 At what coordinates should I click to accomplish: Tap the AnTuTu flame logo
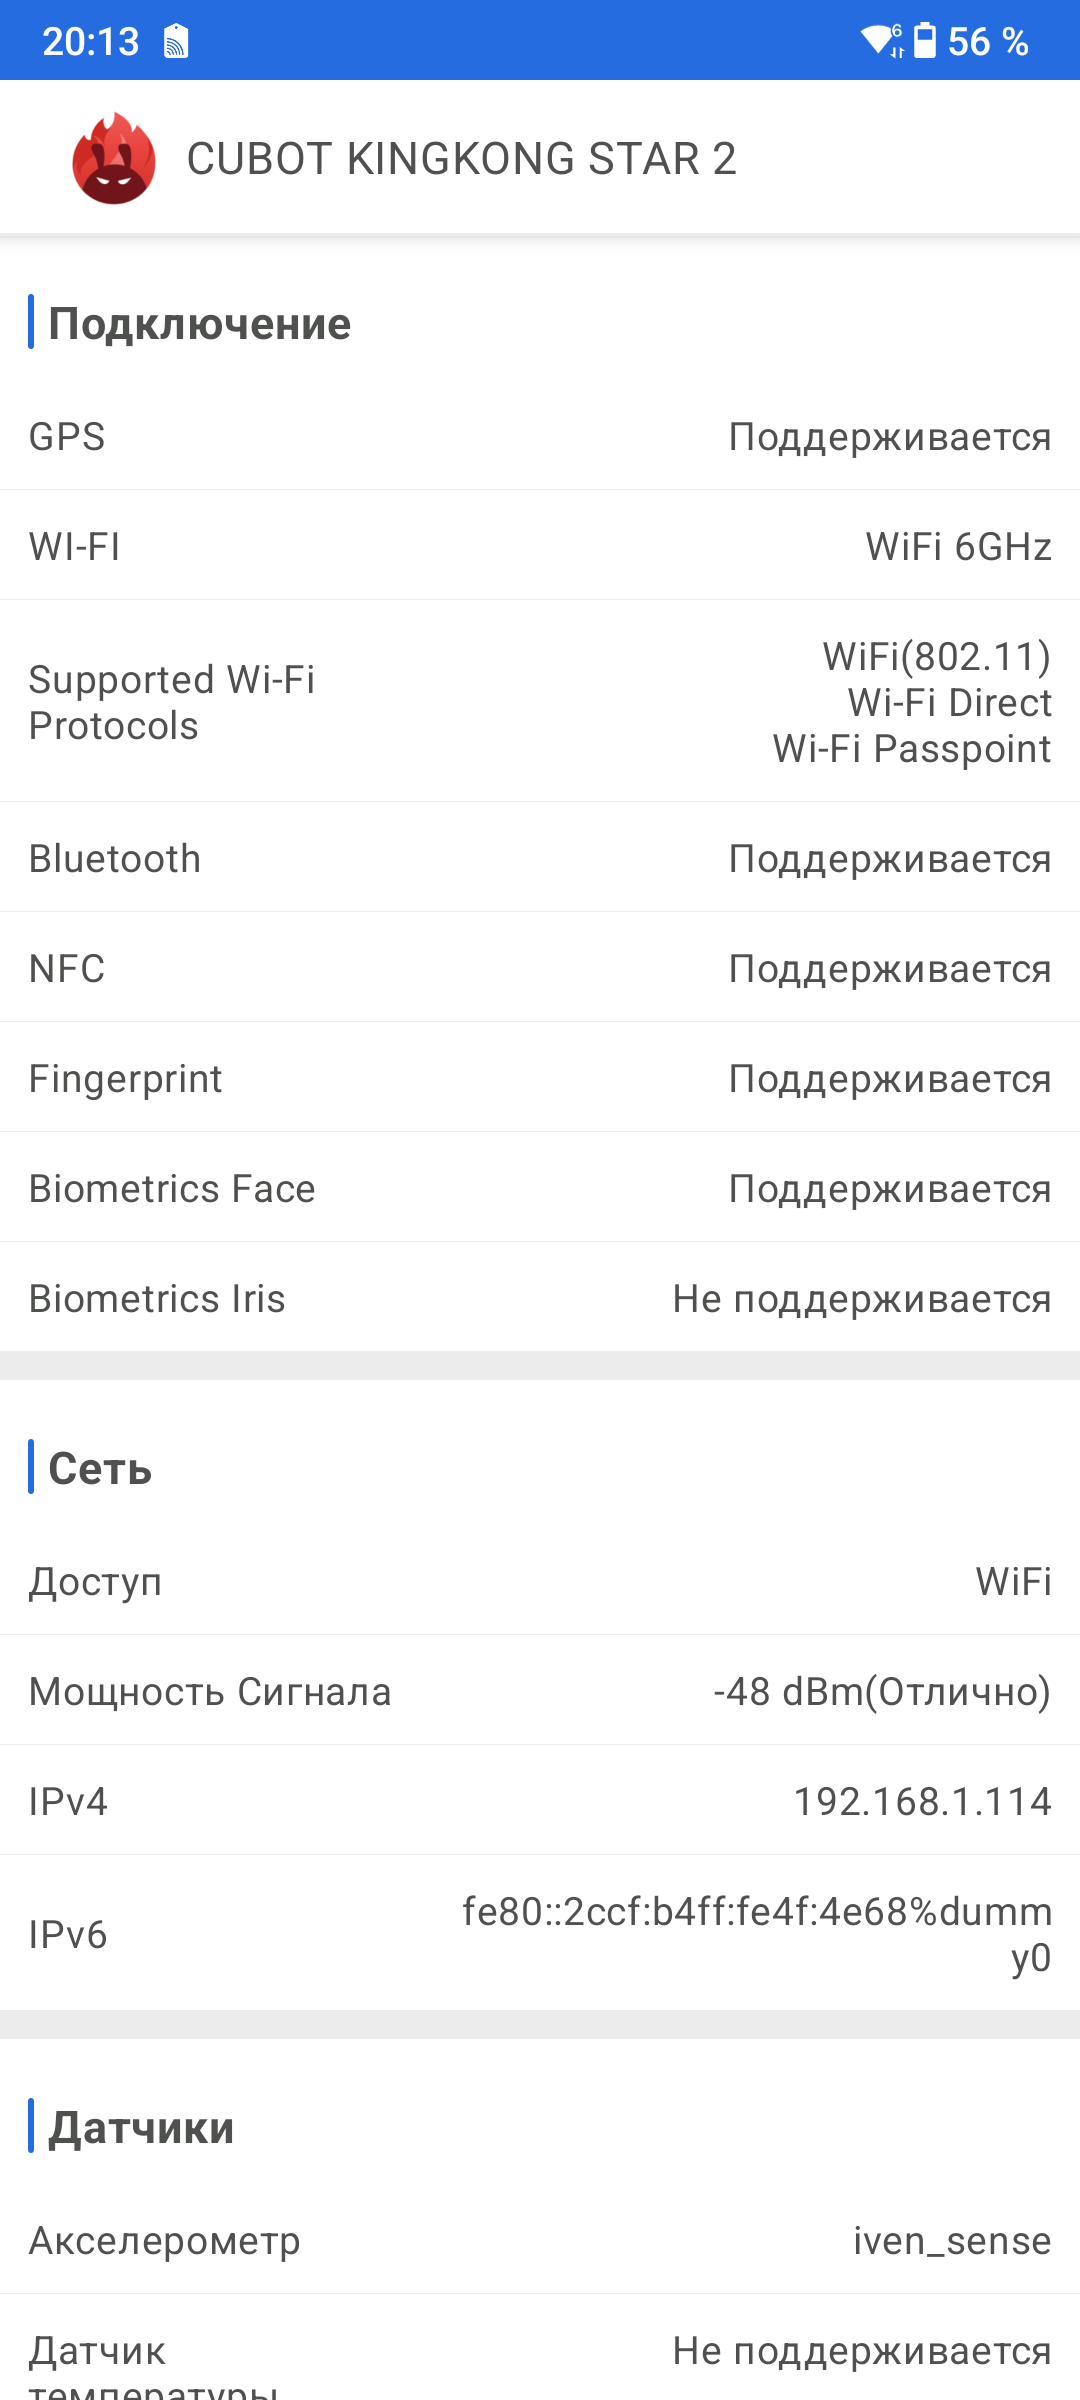coord(114,159)
